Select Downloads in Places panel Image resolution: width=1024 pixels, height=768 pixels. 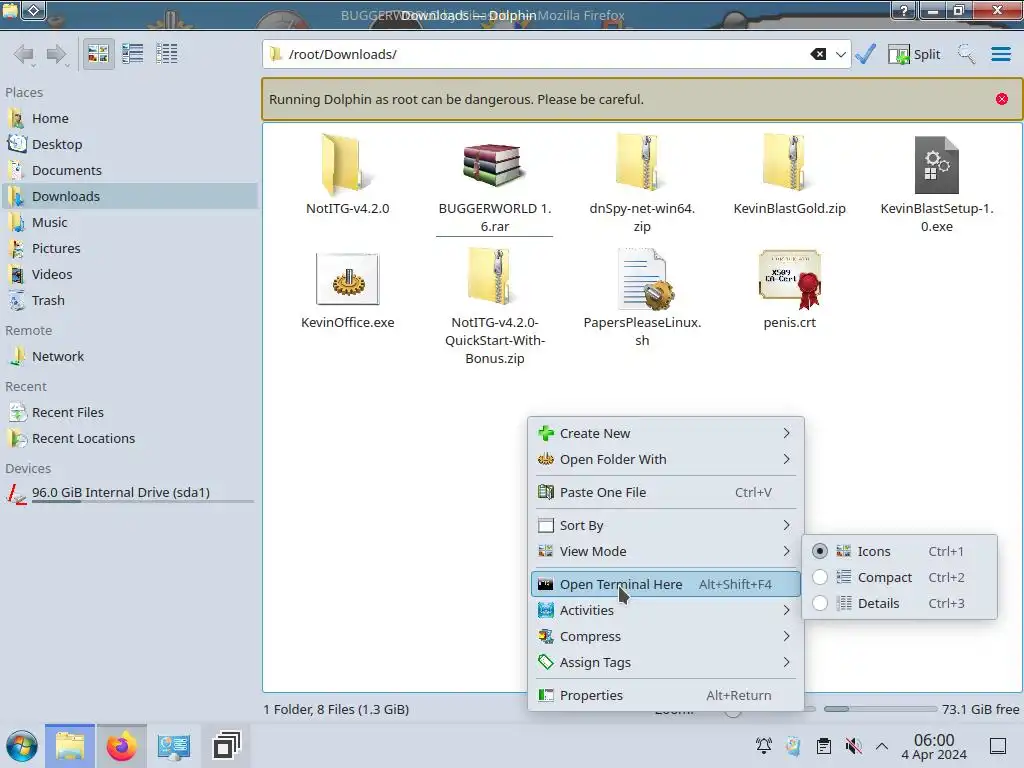[129, 197]
